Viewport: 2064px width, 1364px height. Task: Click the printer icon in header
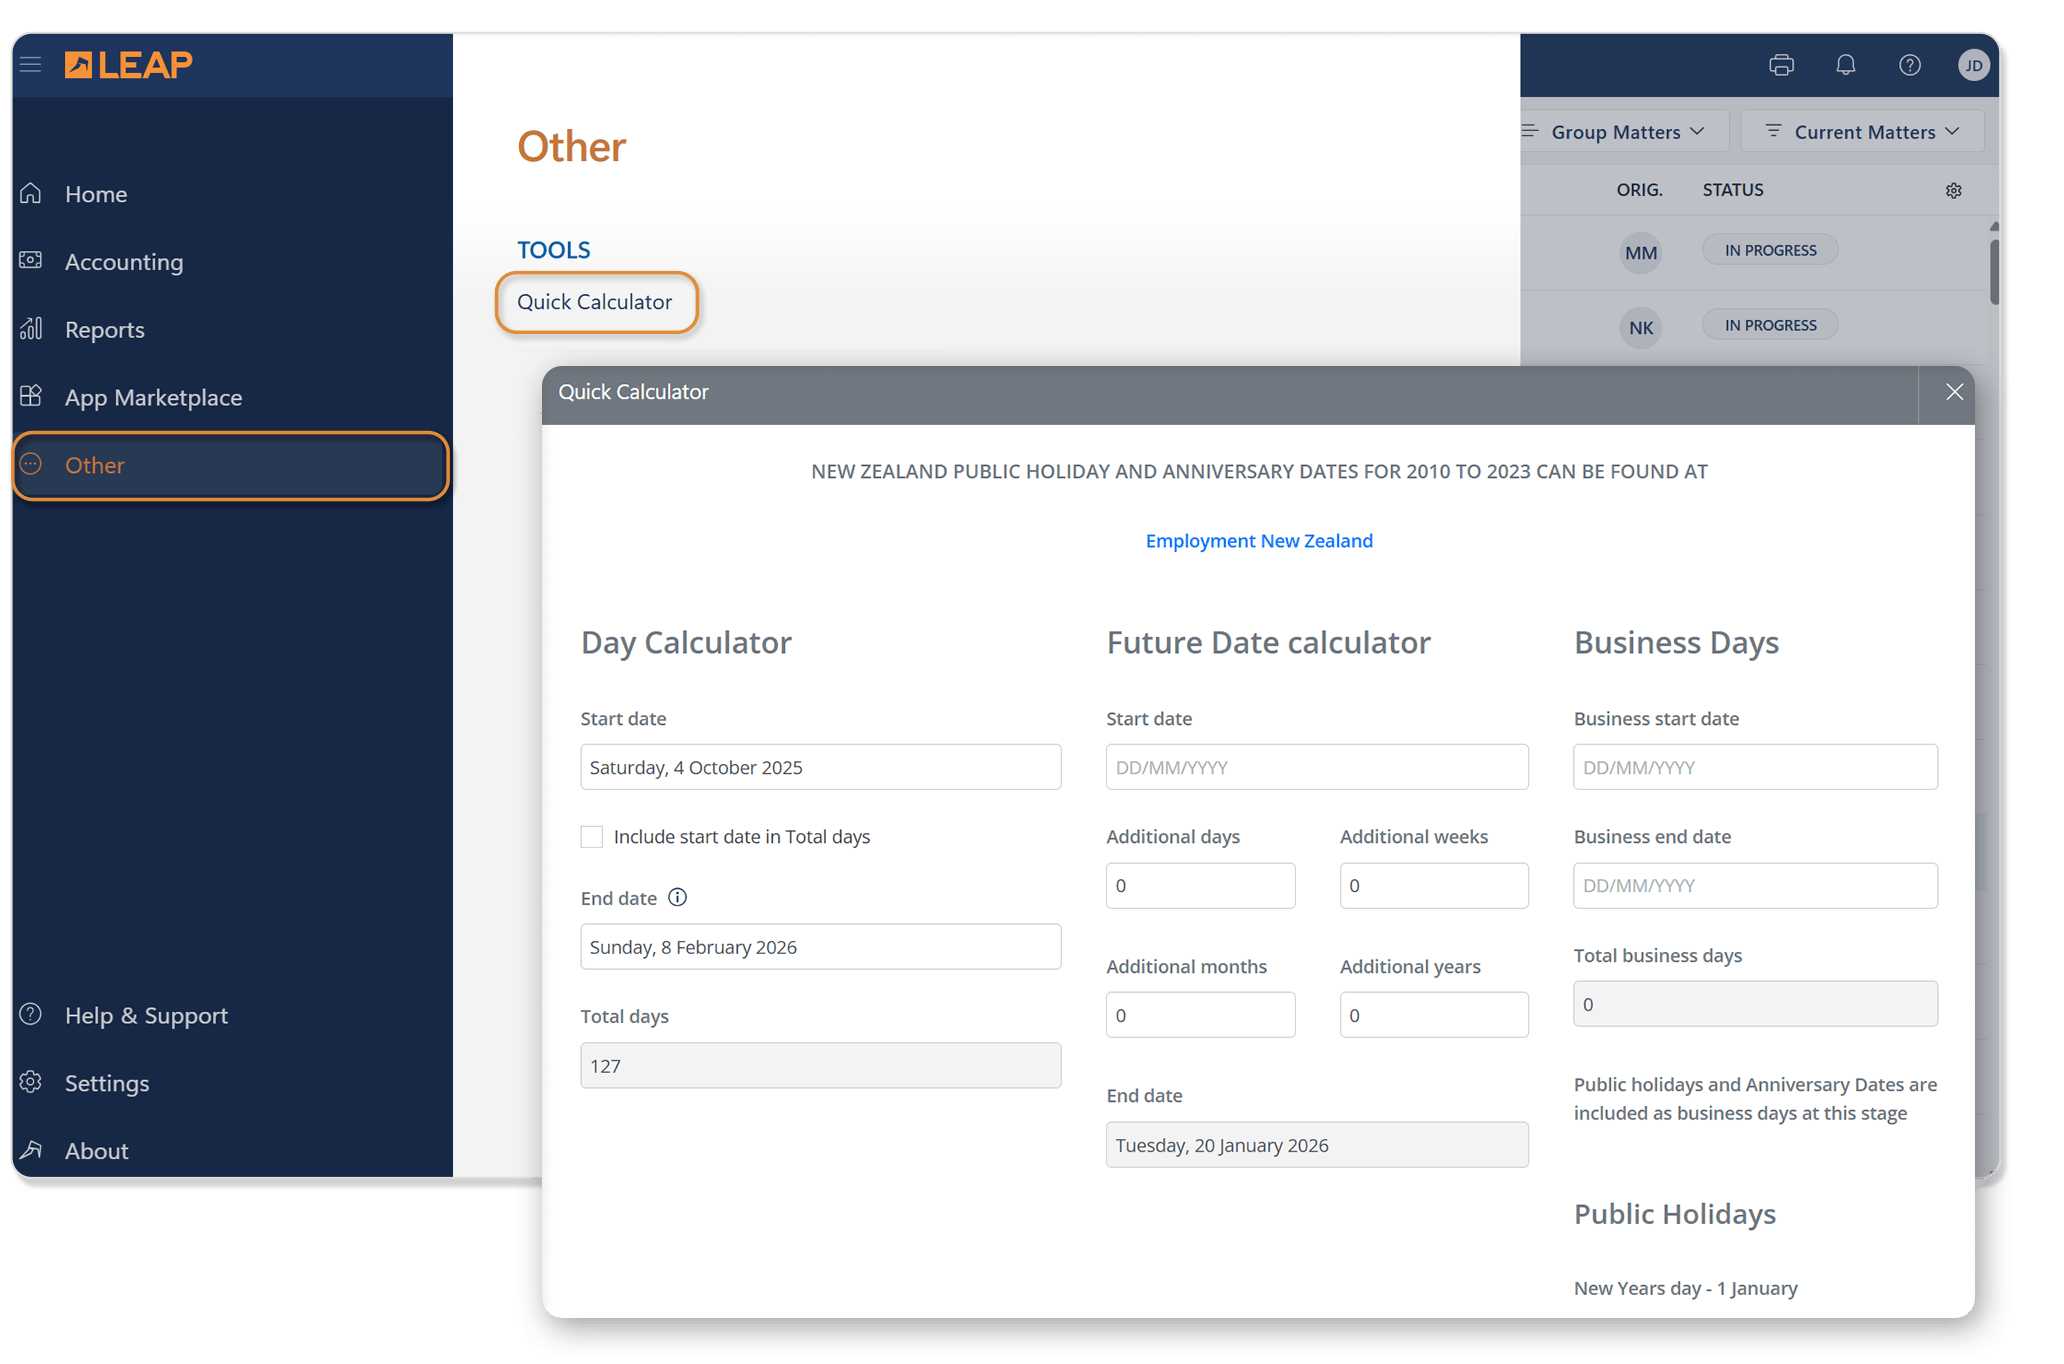click(1781, 66)
